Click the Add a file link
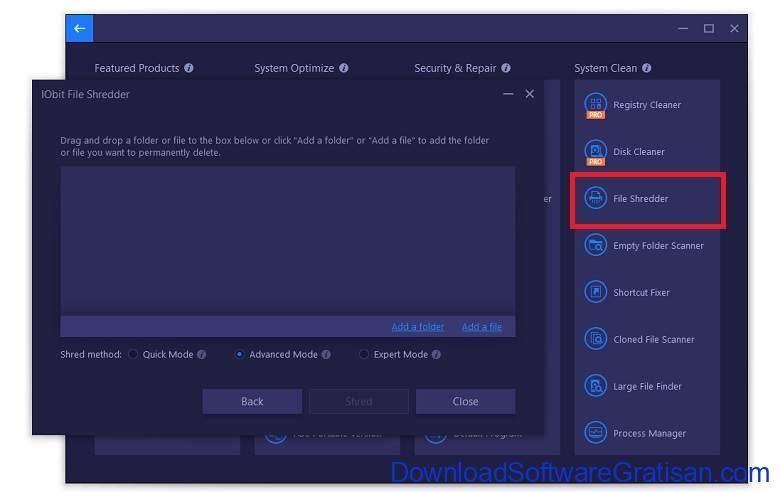780x492 pixels. click(482, 327)
